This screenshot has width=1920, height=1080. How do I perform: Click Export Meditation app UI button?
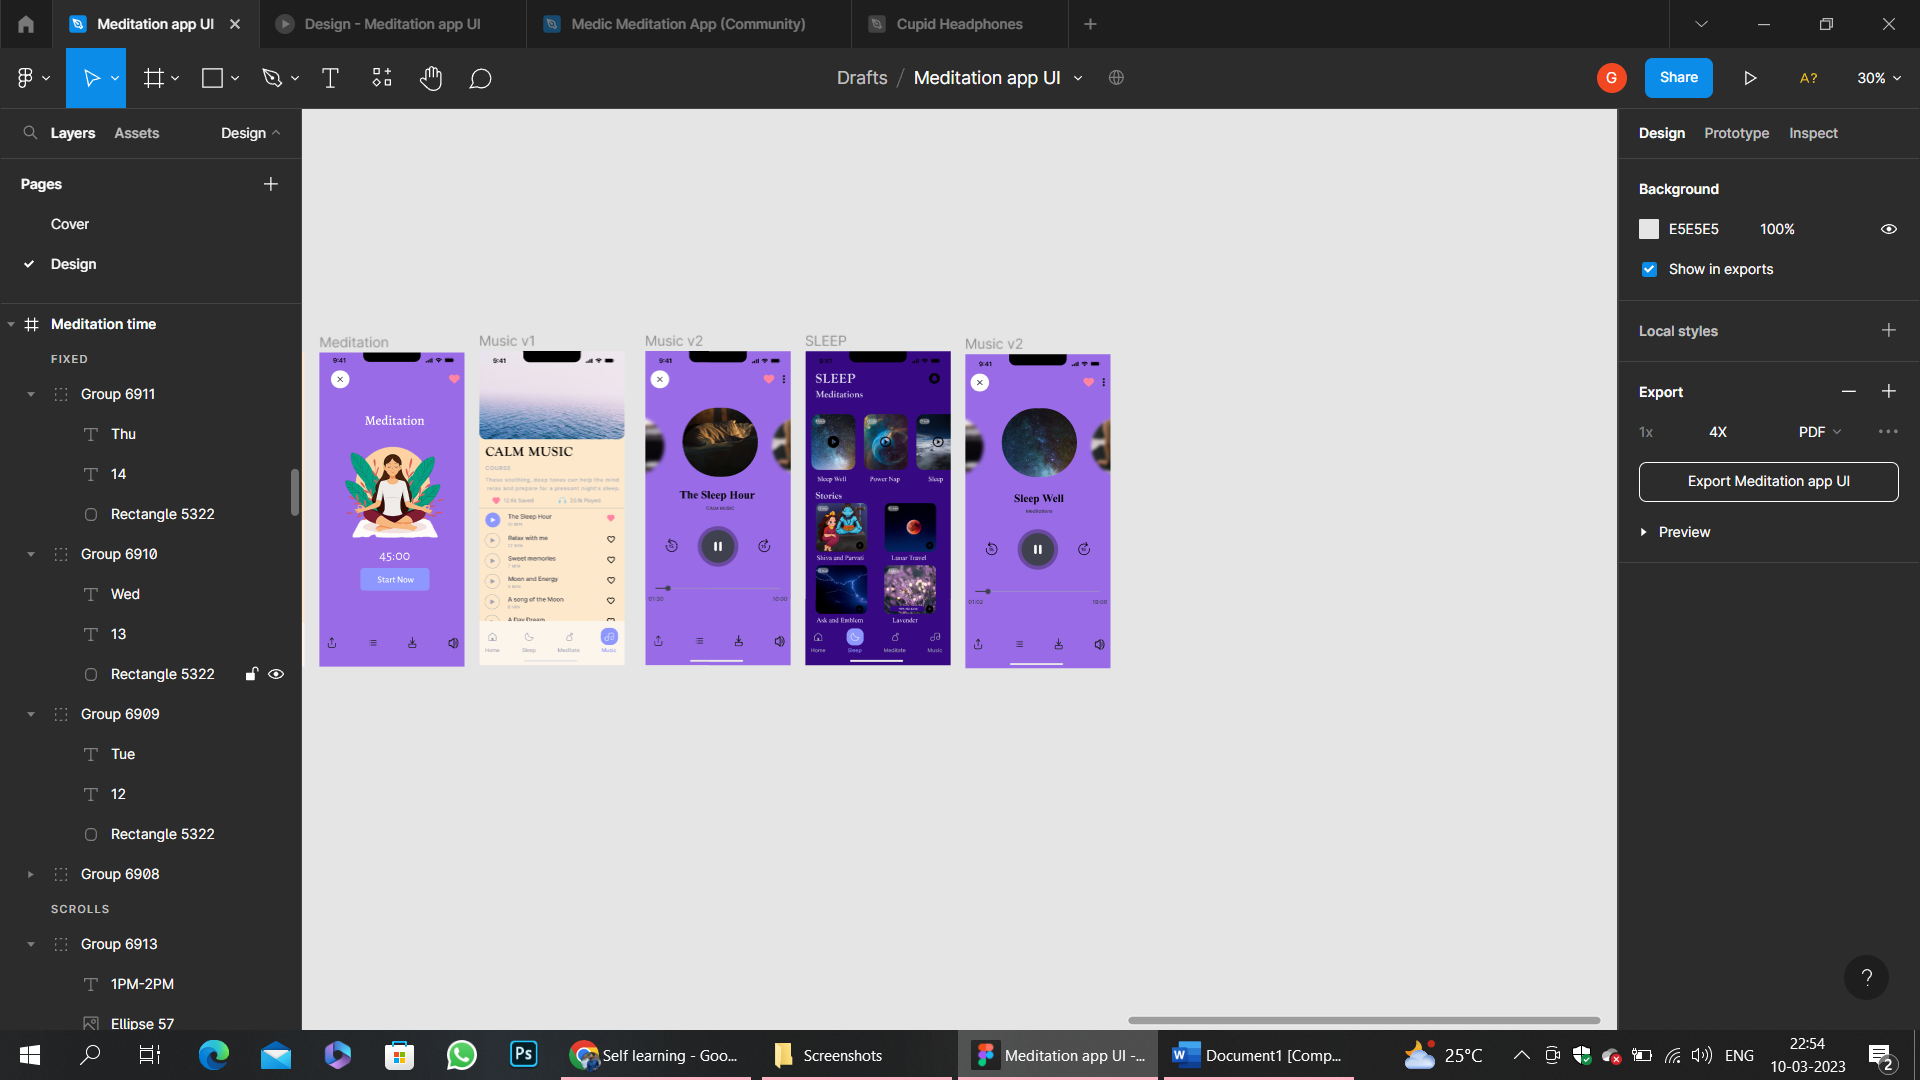point(1768,481)
